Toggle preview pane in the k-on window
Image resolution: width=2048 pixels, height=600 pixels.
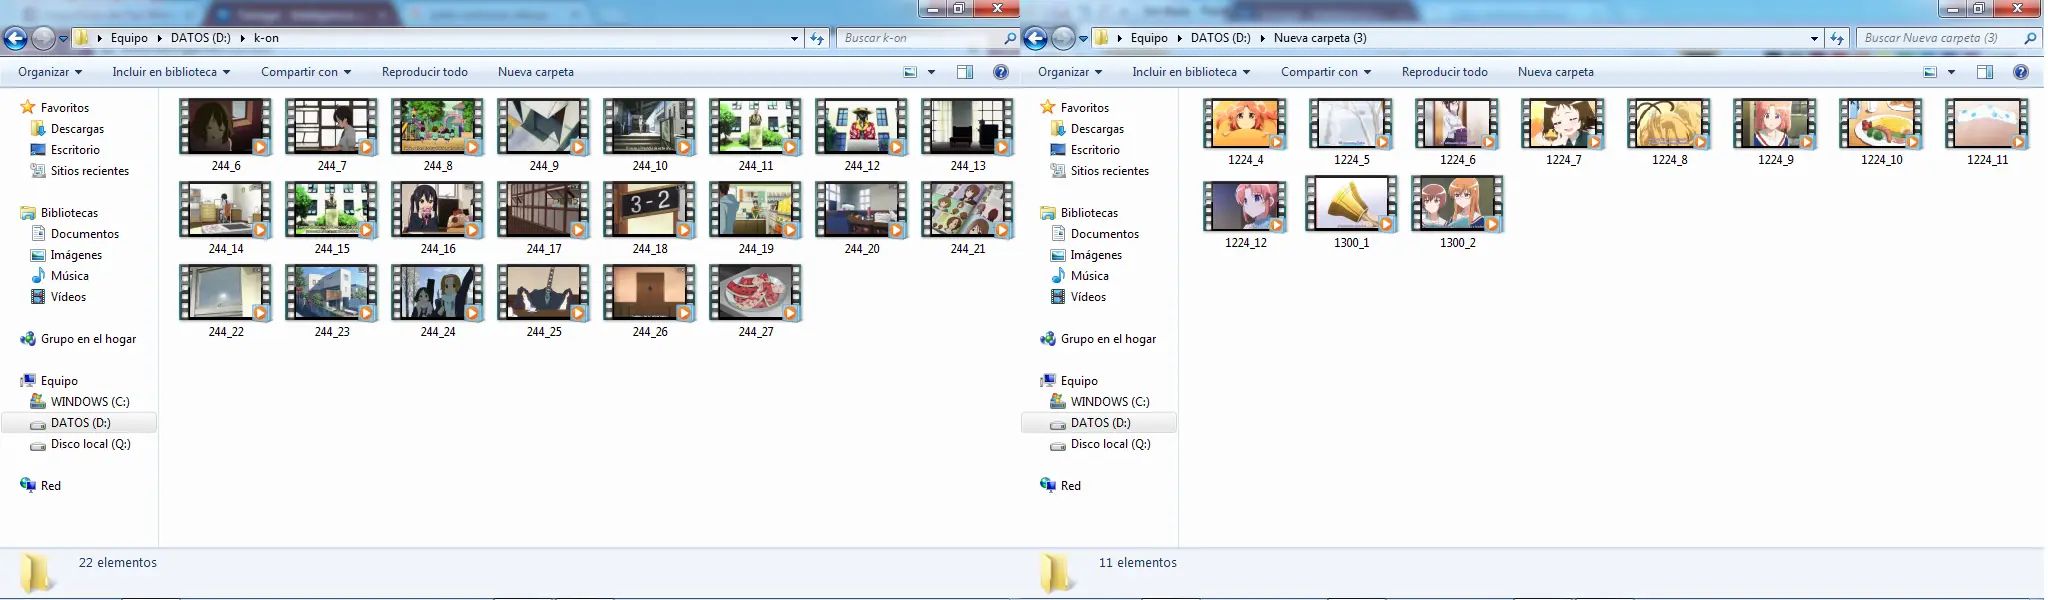pyautogui.click(x=965, y=72)
